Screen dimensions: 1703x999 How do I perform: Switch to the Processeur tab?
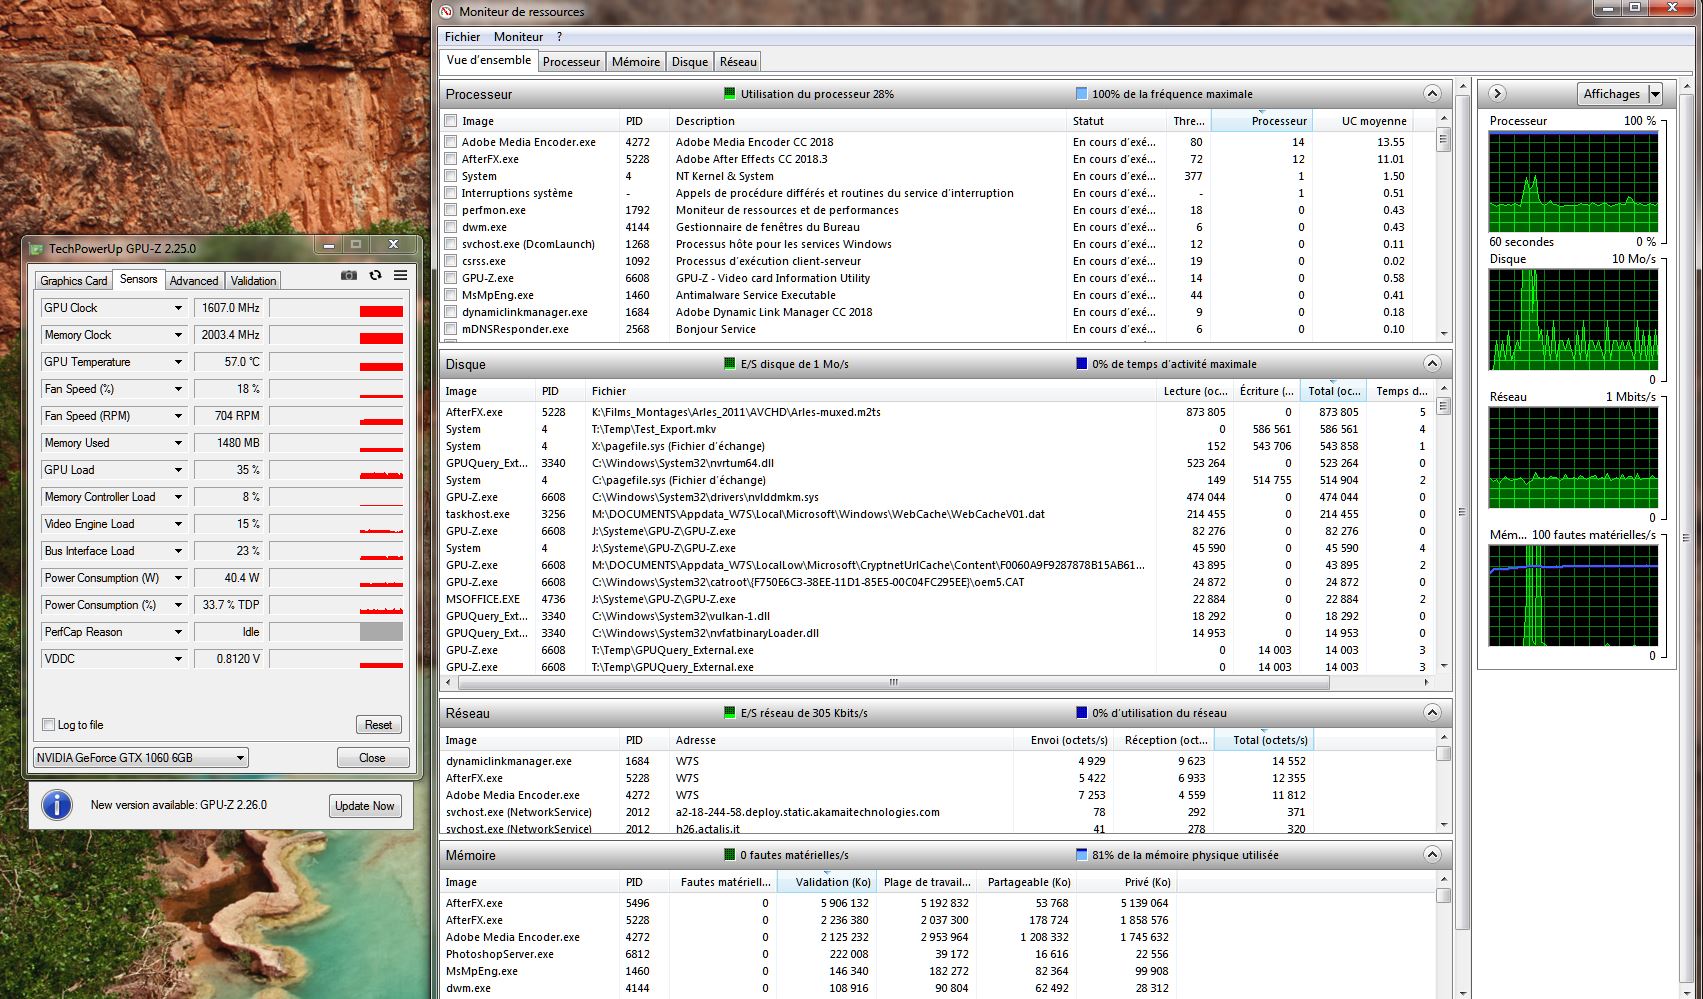571,62
